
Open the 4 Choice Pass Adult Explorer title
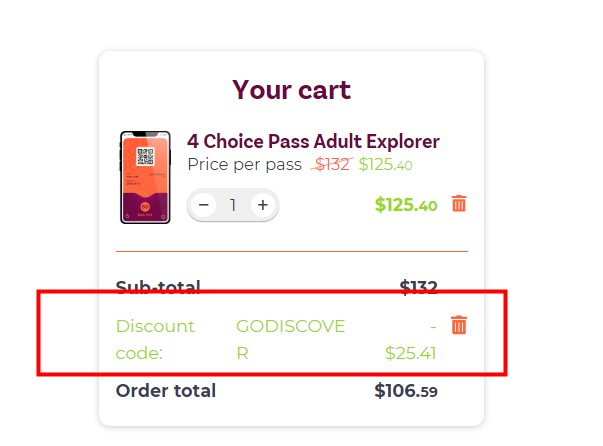coord(313,141)
